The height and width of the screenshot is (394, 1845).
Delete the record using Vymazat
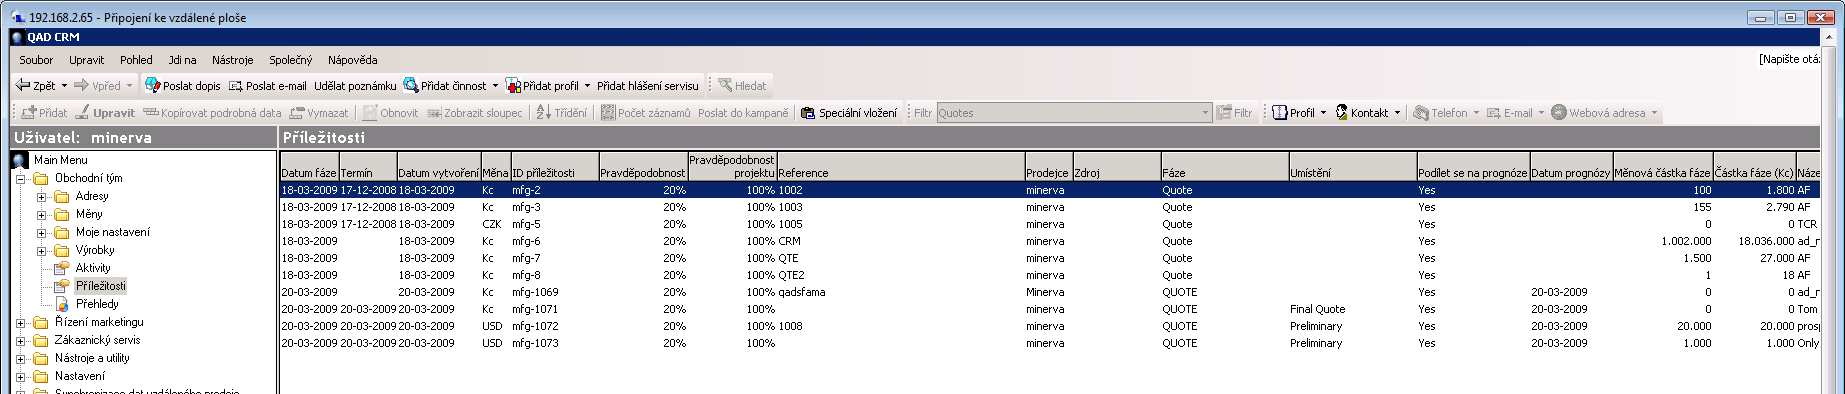pyautogui.click(x=319, y=113)
